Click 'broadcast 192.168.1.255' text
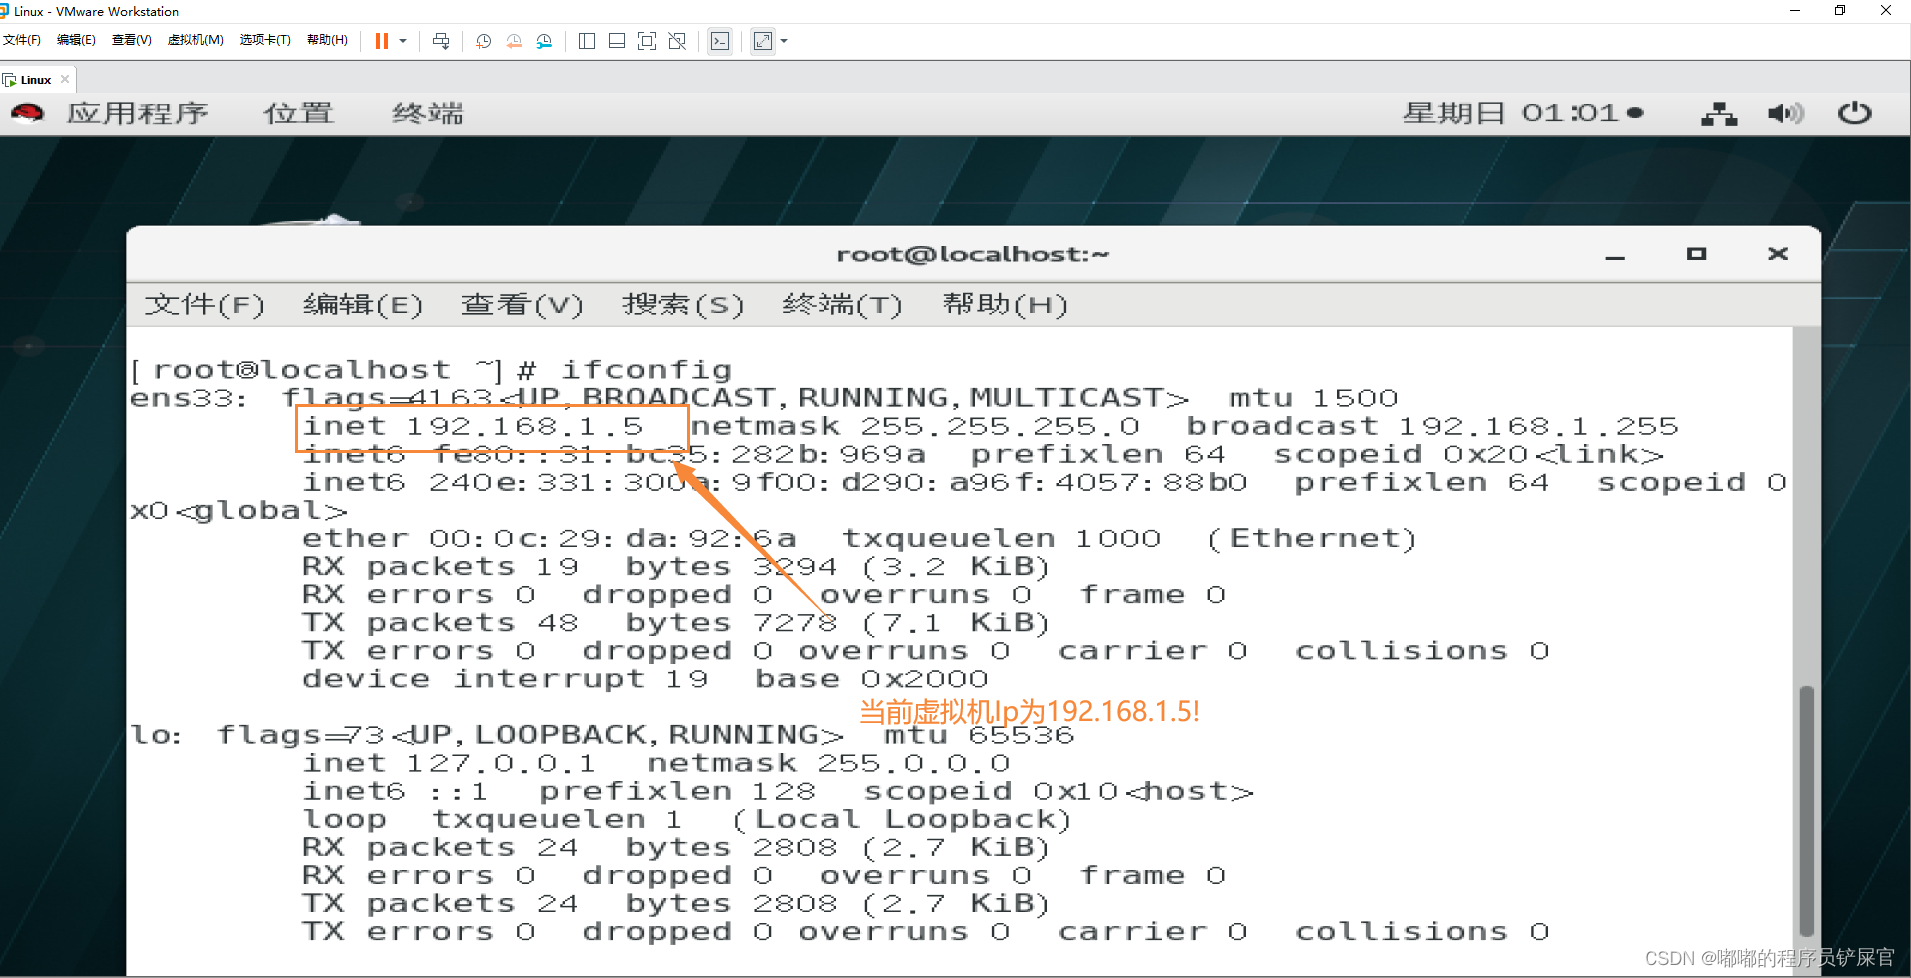This screenshot has width=1911, height=978. [1432, 426]
